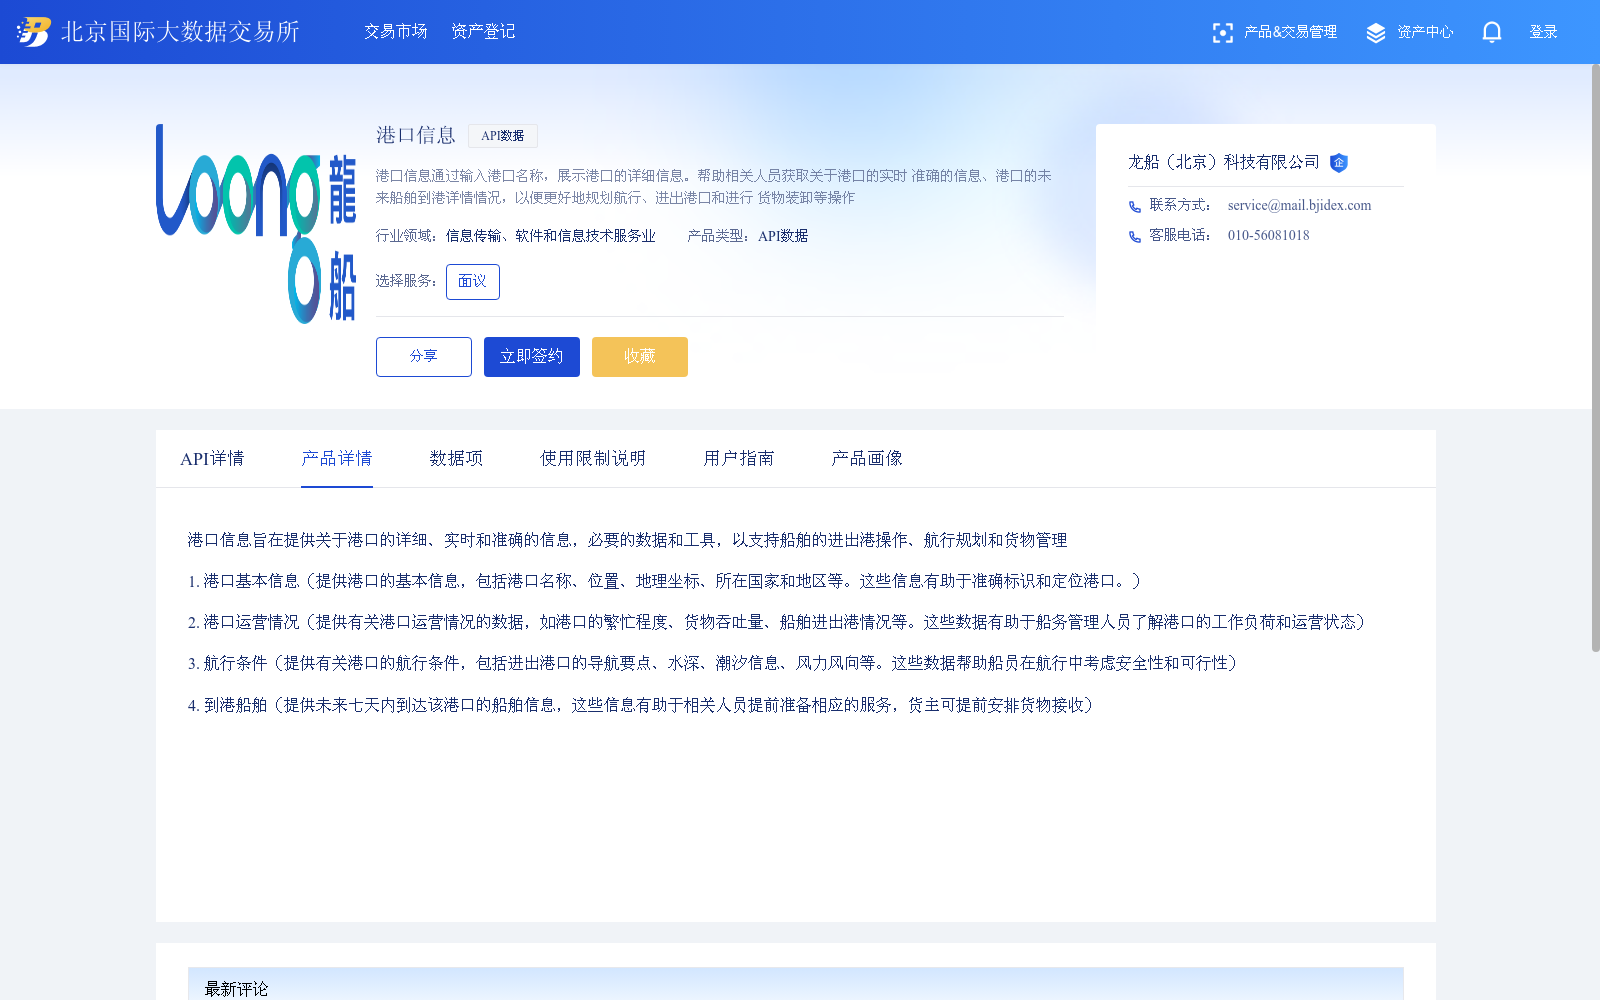Click the line starting 2. 港口运营情况

(776, 622)
